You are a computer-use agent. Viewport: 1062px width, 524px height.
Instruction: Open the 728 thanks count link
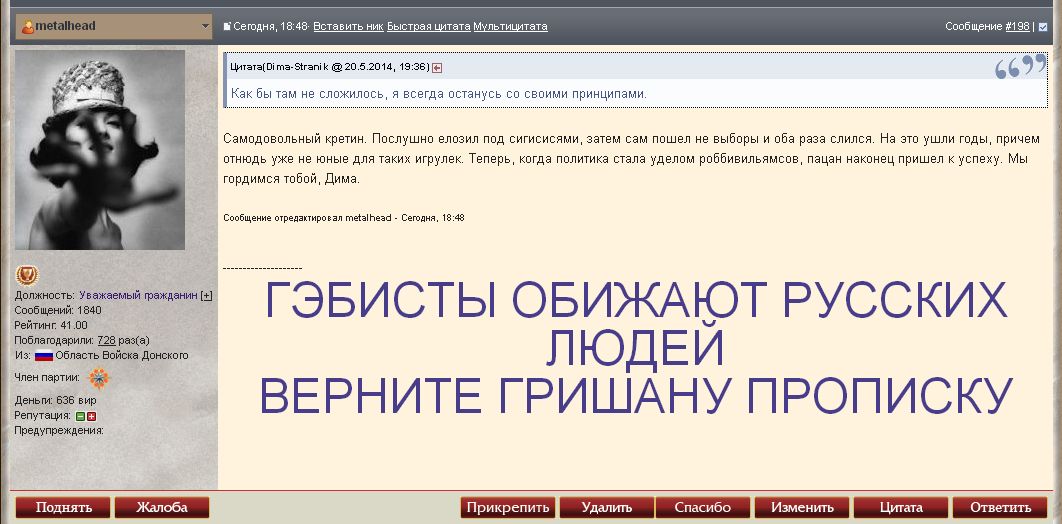(x=106, y=341)
